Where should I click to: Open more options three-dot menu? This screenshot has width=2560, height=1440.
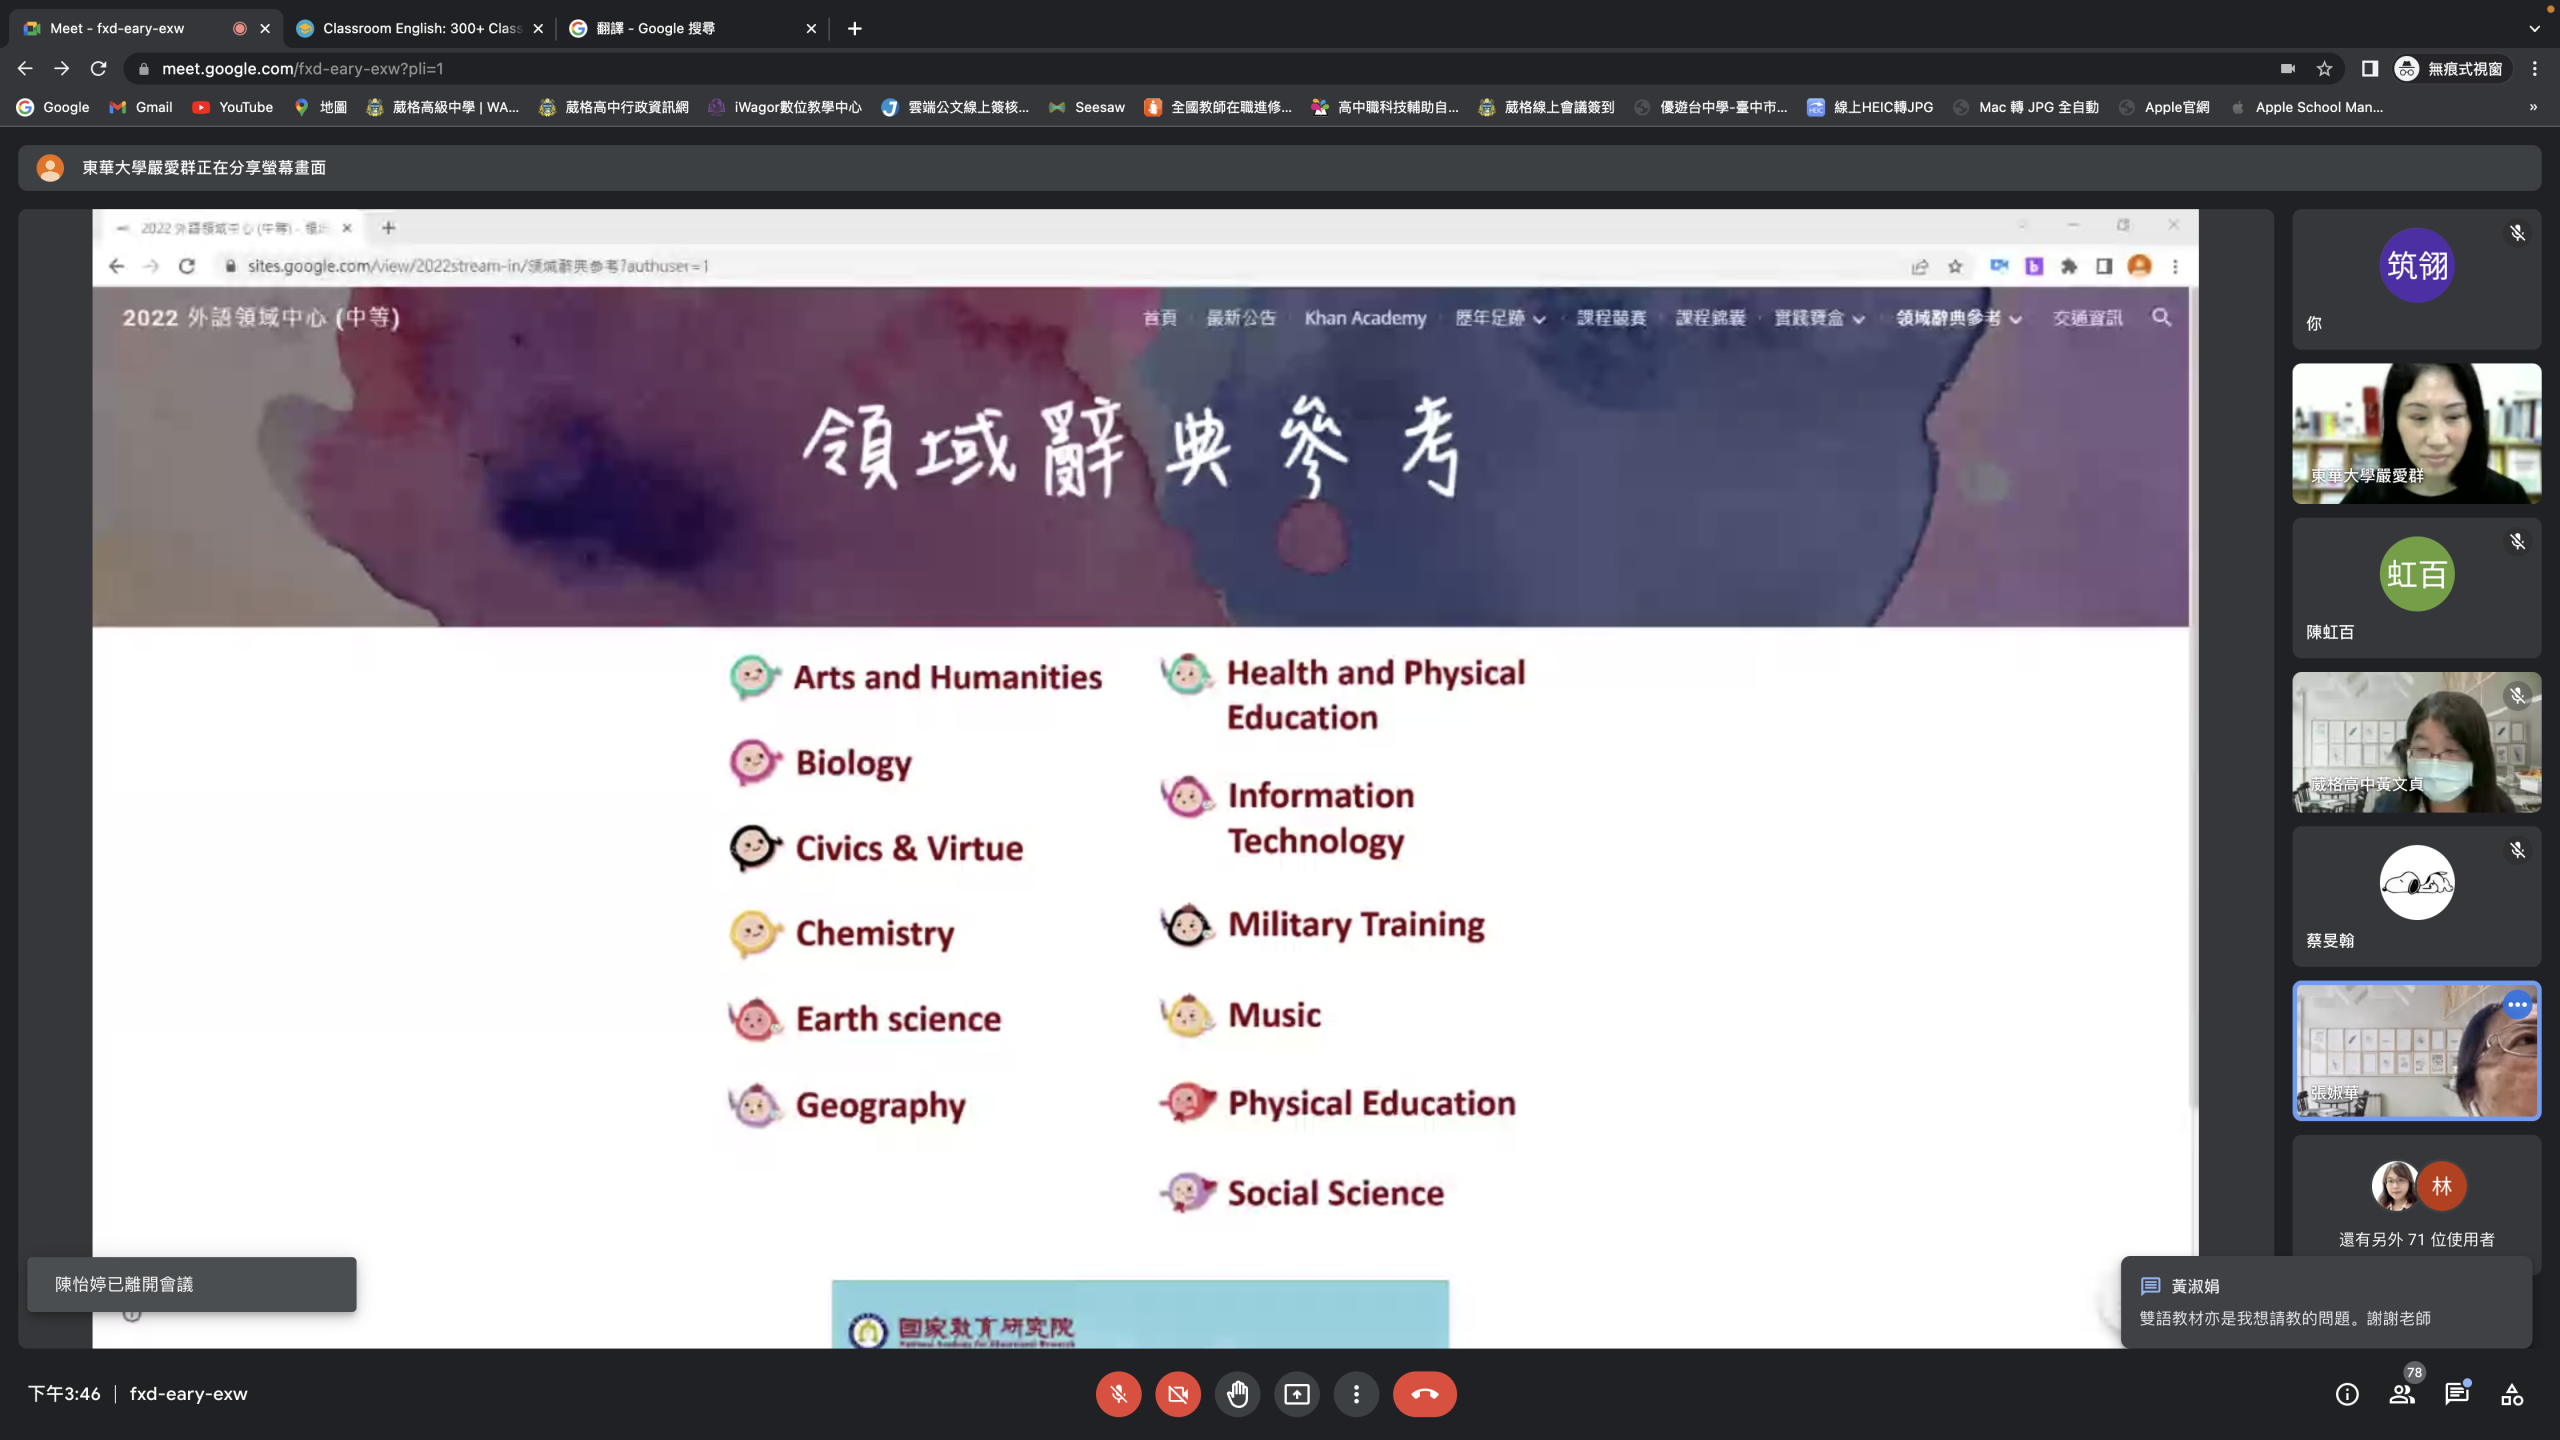pyautogui.click(x=1356, y=1394)
